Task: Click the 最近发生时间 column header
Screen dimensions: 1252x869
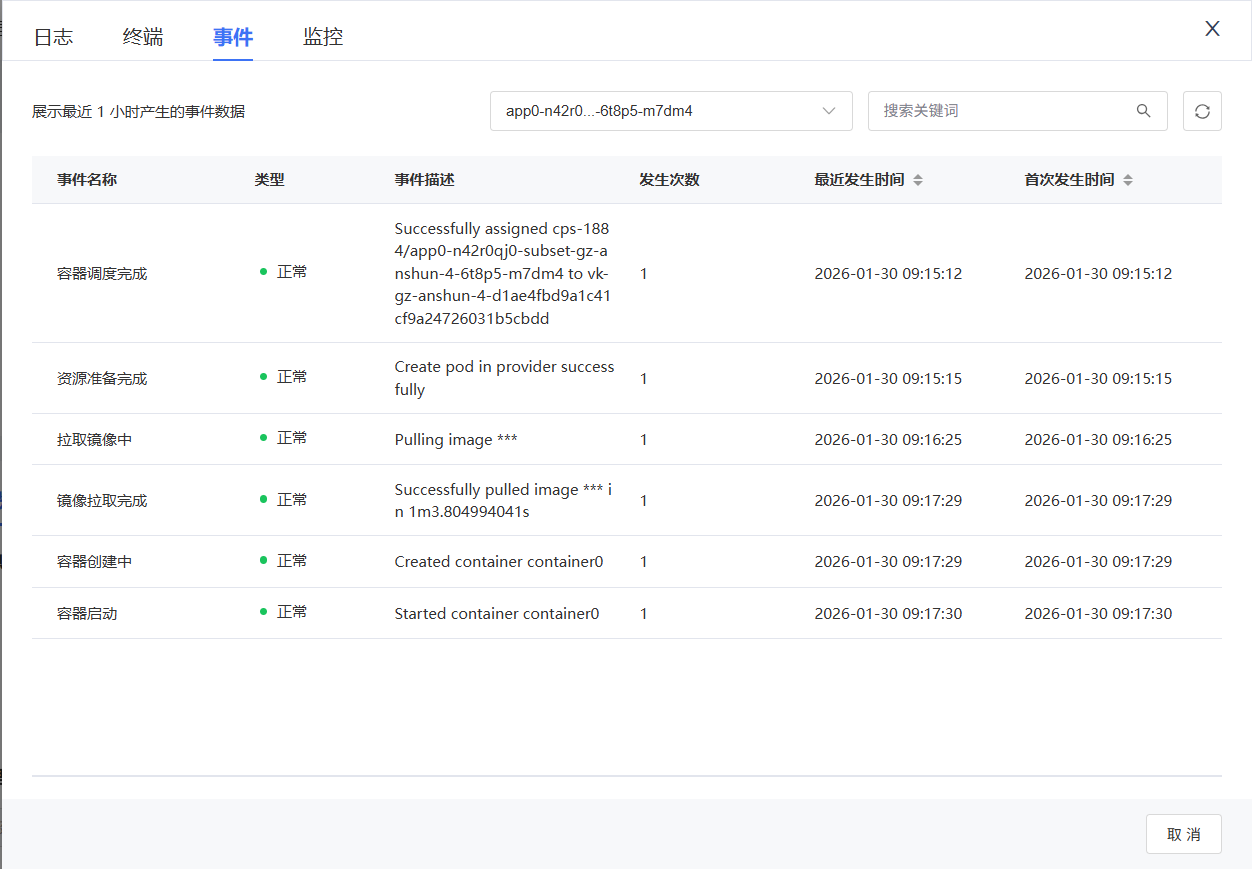Action: 859,180
